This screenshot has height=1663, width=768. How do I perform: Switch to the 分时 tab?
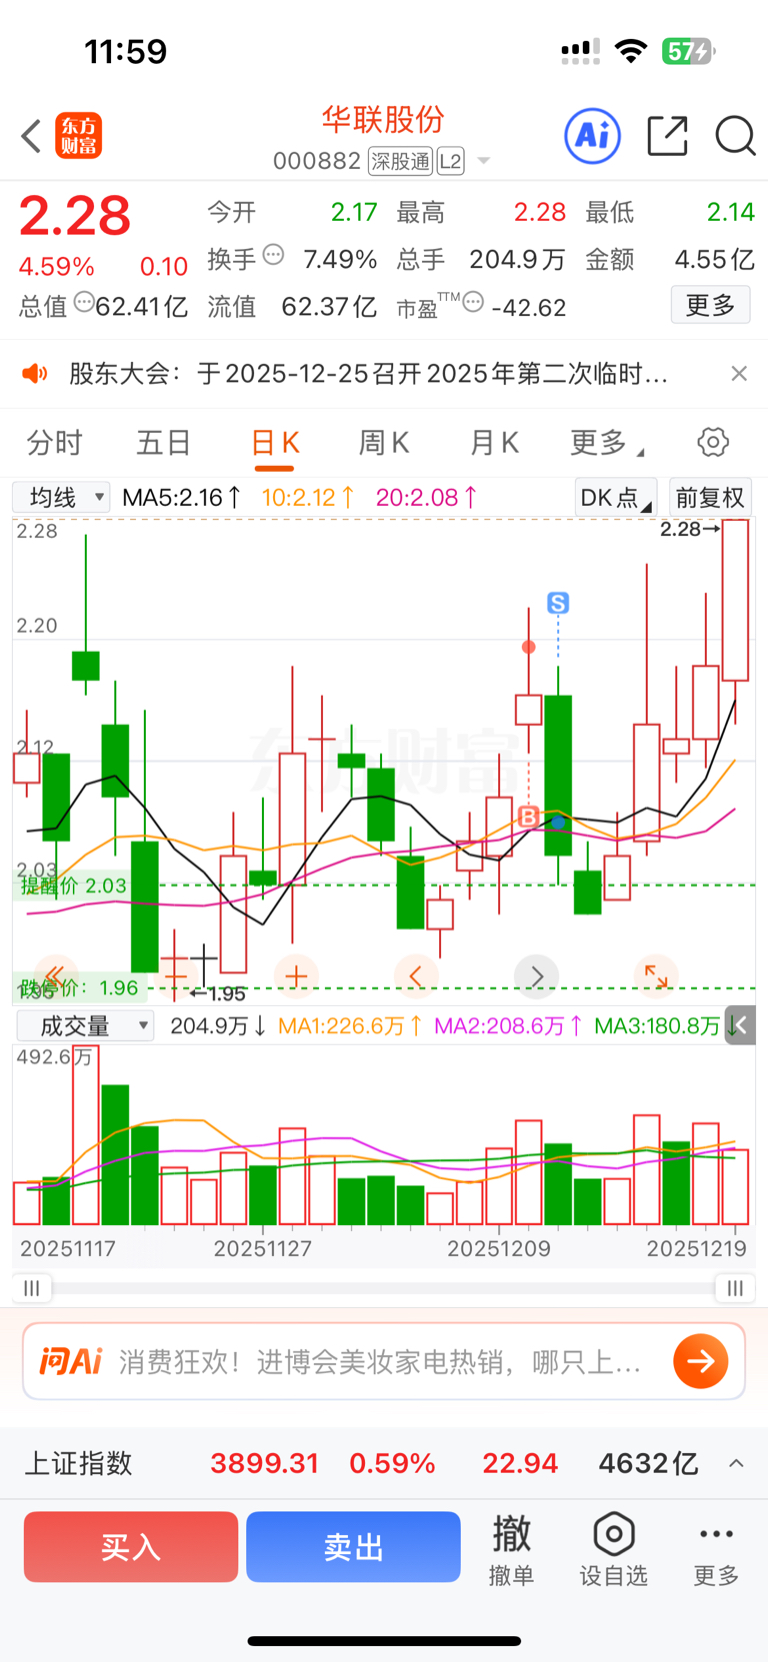click(54, 442)
